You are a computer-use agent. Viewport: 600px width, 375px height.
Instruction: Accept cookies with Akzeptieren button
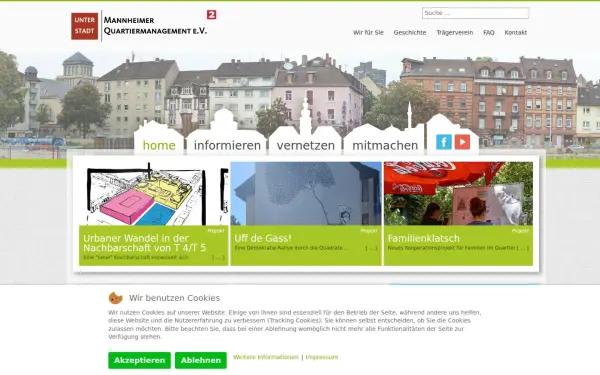[x=139, y=360]
